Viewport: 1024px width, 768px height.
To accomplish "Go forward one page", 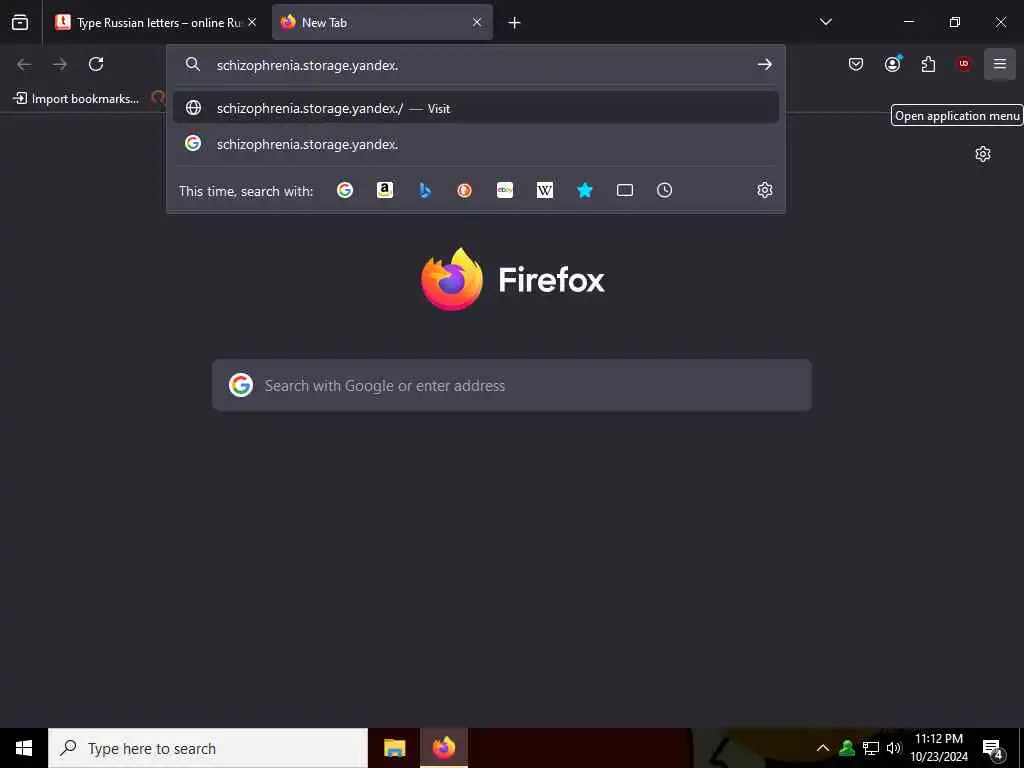I will (x=60, y=64).
